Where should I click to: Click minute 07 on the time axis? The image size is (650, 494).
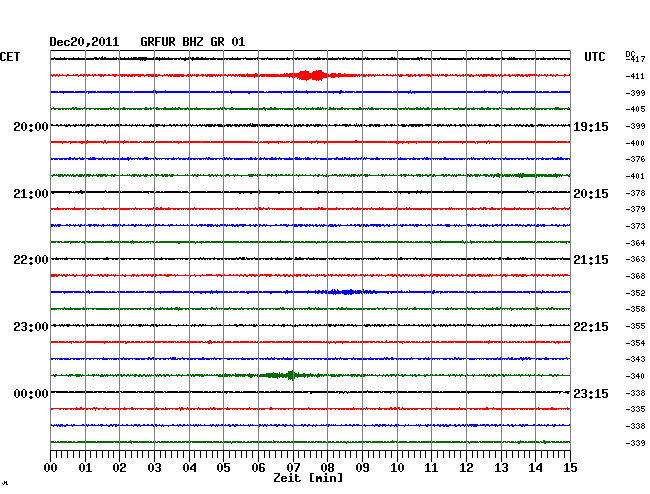pyautogui.click(x=293, y=468)
